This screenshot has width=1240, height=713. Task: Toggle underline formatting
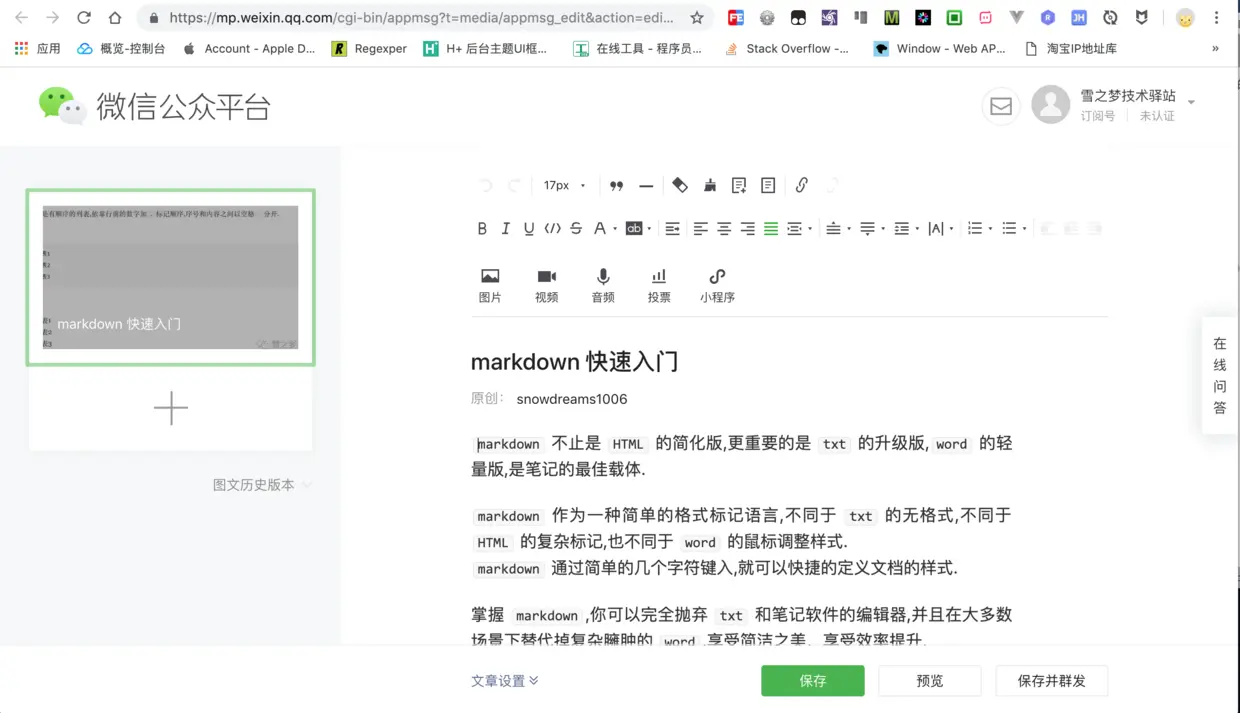(x=528, y=228)
